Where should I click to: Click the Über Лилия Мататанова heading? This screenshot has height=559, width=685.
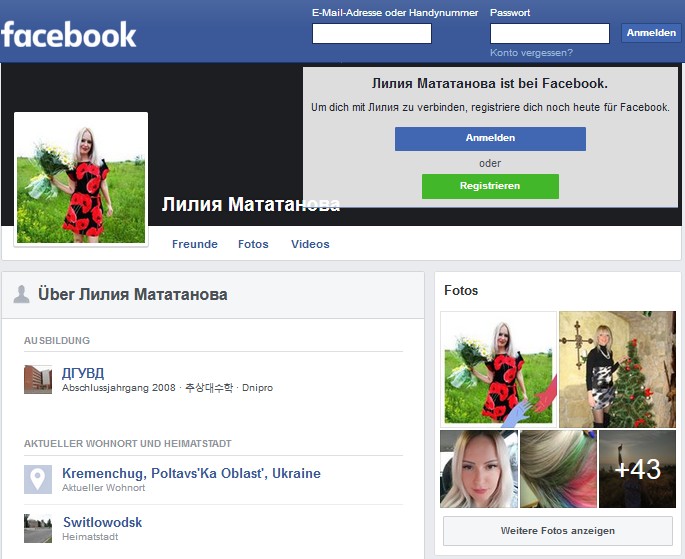[133, 294]
